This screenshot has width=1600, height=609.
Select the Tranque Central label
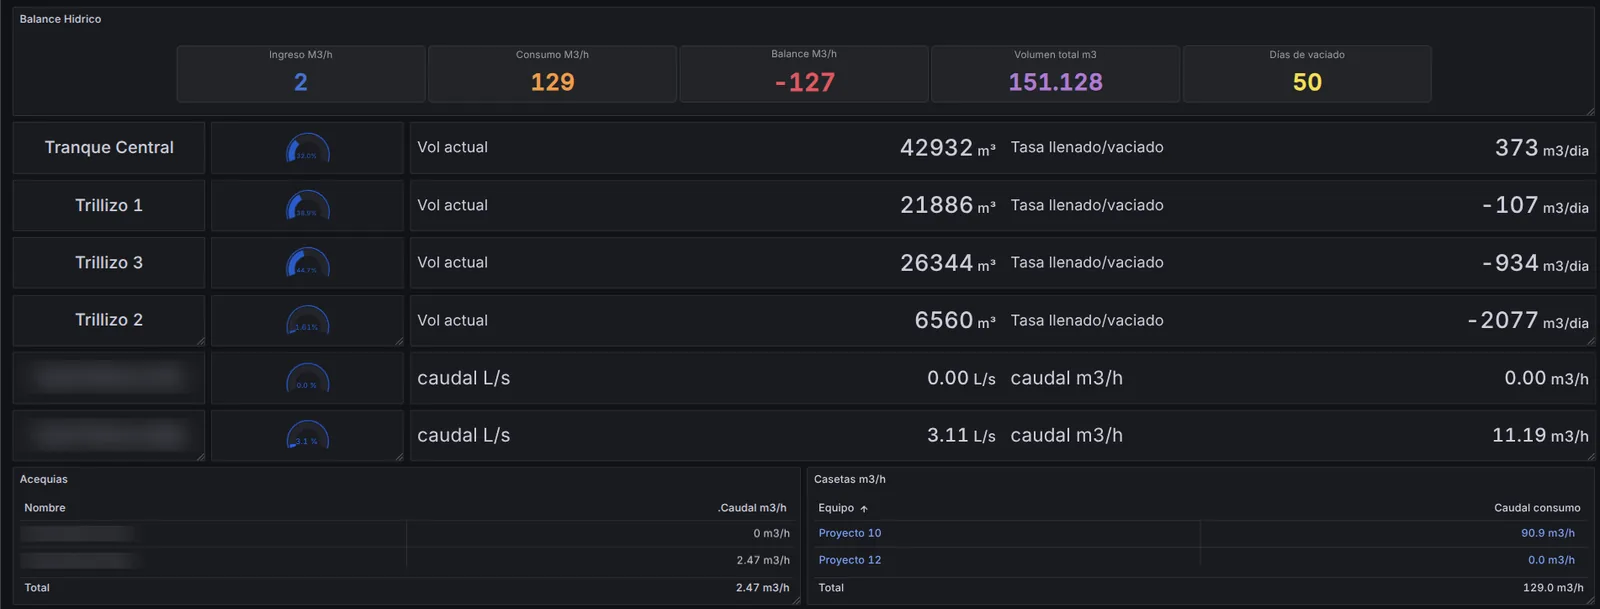pyautogui.click(x=109, y=147)
